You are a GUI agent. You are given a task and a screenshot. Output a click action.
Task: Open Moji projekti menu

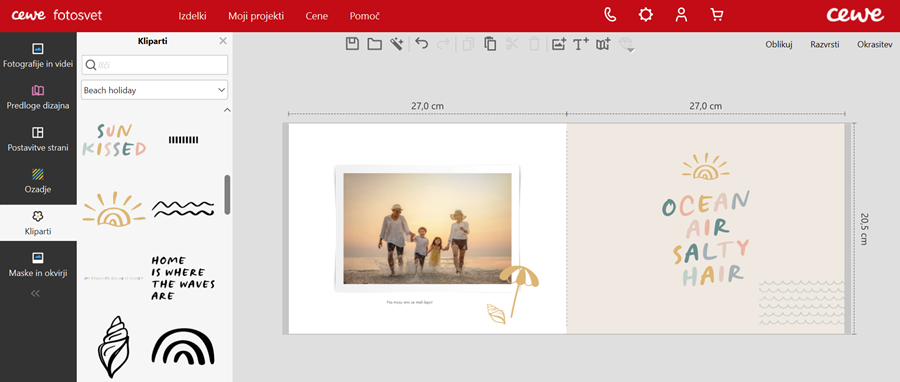(256, 16)
